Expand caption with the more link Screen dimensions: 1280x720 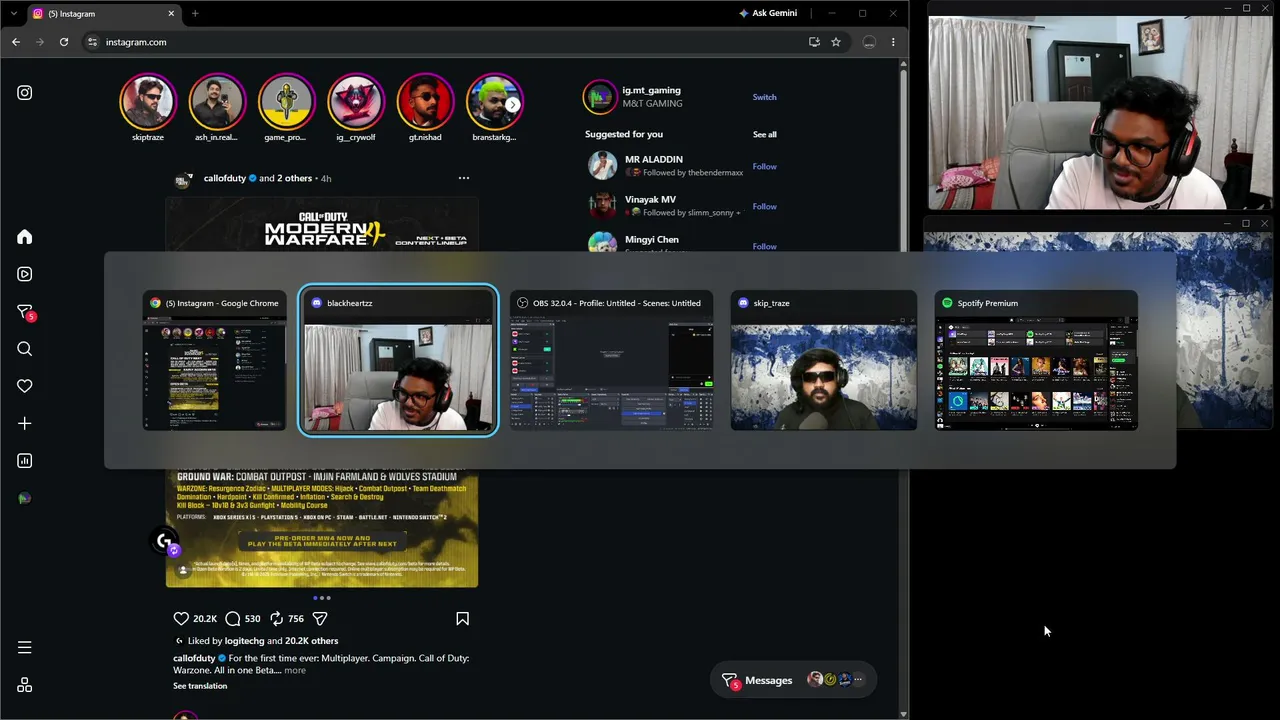(x=295, y=671)
